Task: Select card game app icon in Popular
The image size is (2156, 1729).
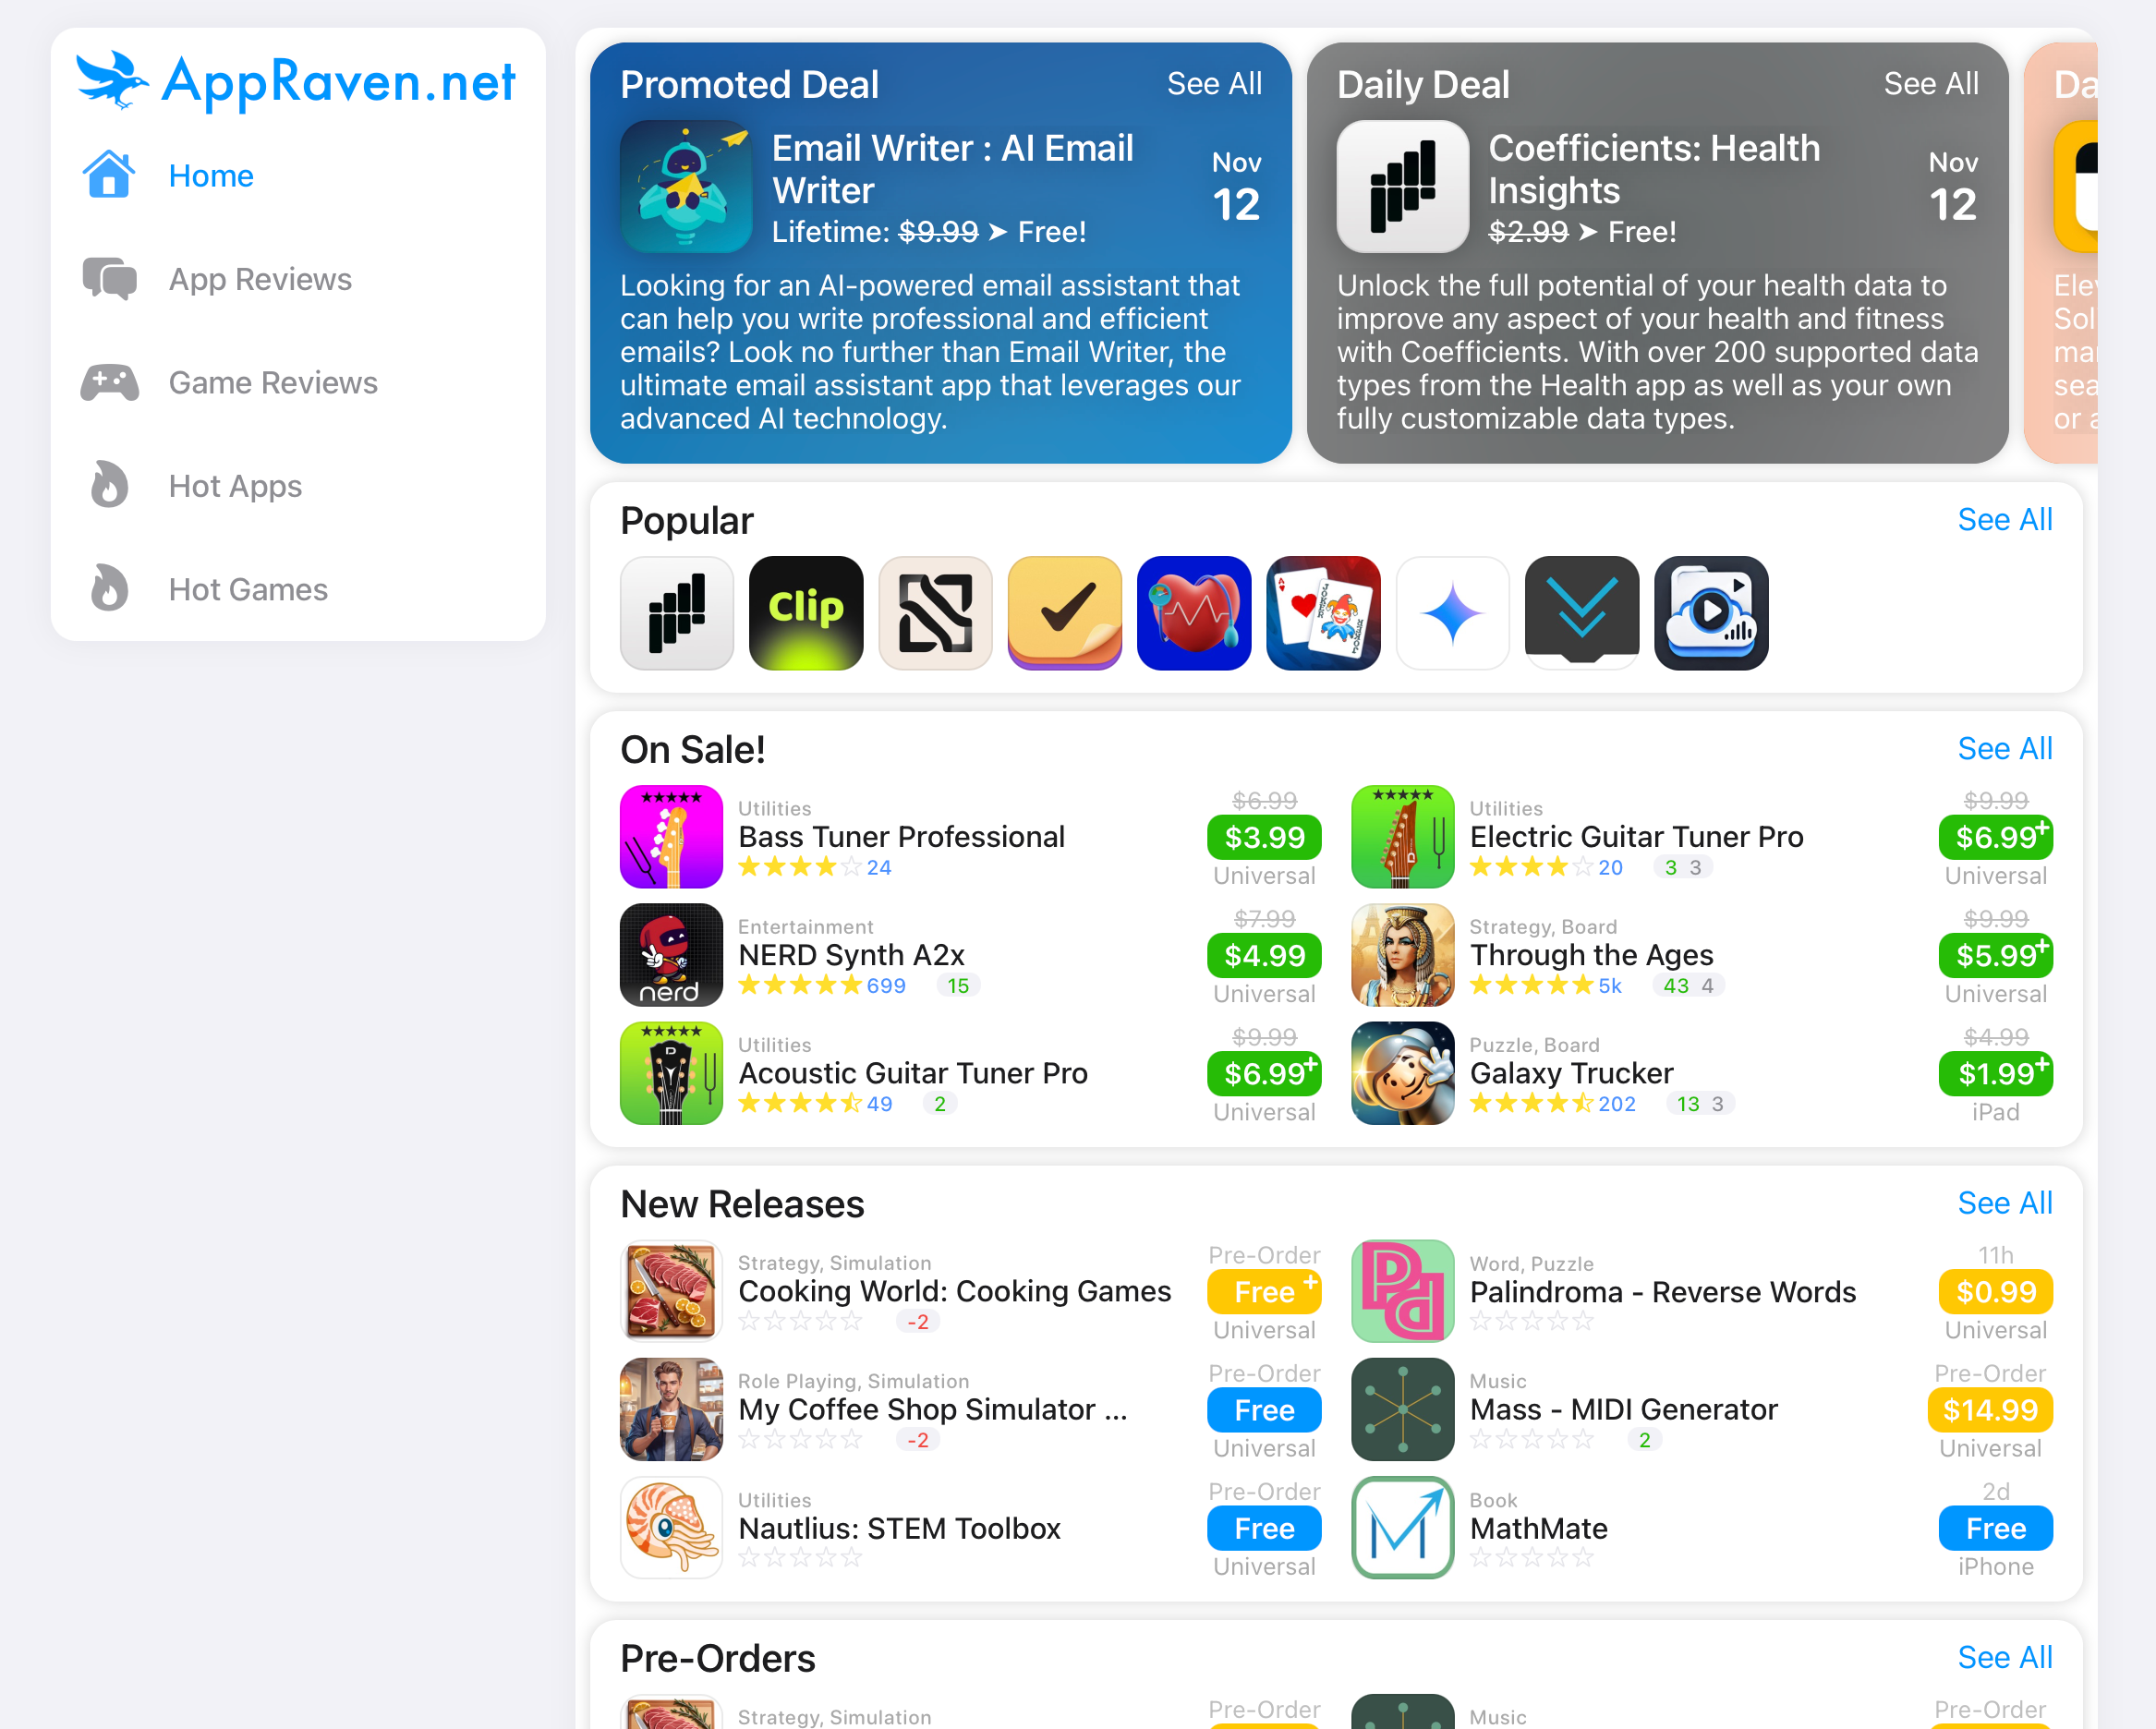Action: pos(1322,612)
